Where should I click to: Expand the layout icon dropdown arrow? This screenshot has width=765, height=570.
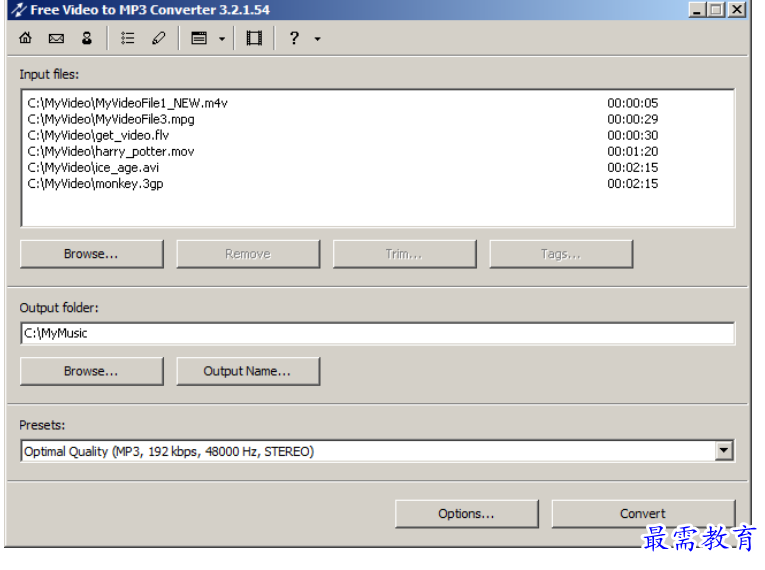(x=221, y=39)
